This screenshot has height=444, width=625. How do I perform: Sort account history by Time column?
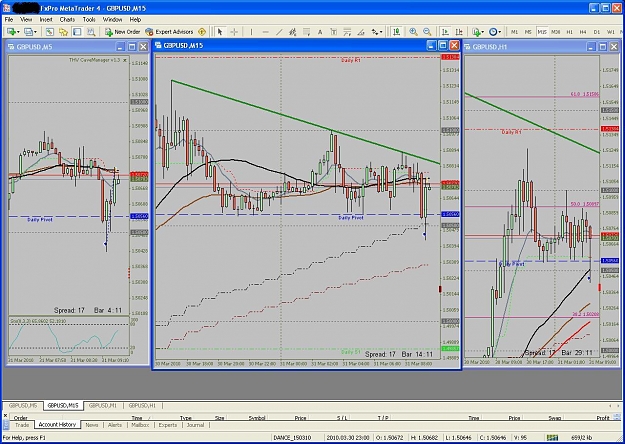coord(137,418)
